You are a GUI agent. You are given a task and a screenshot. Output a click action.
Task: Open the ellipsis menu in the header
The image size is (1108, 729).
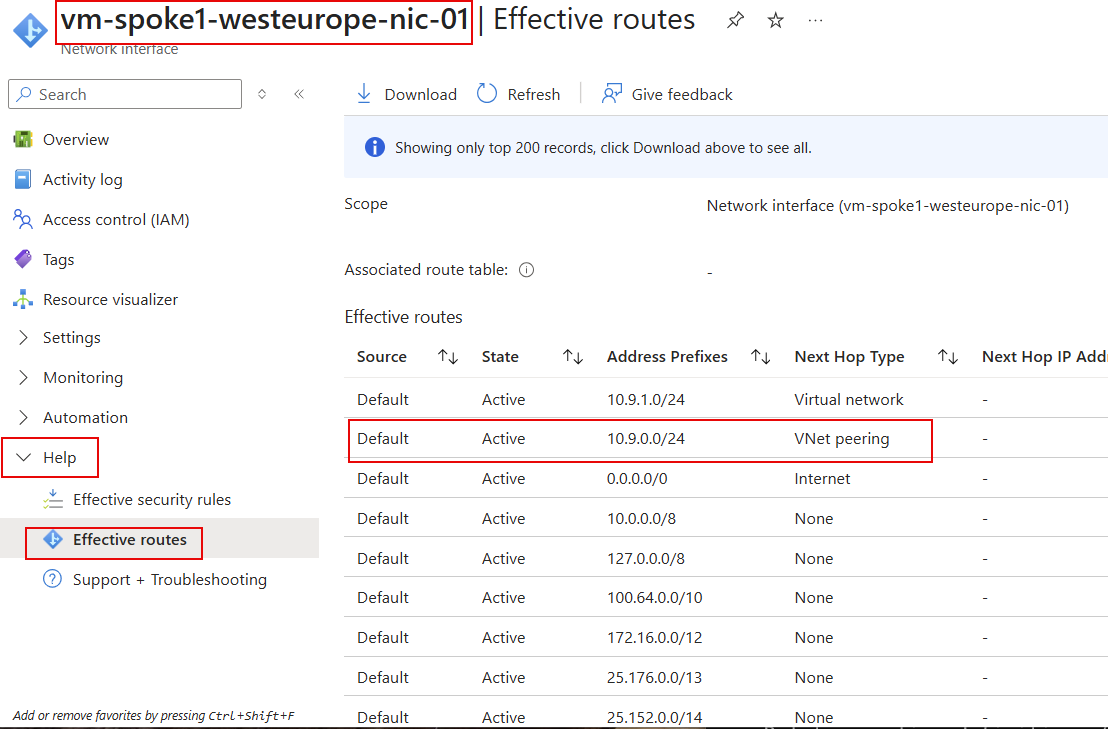click(815, 20)
